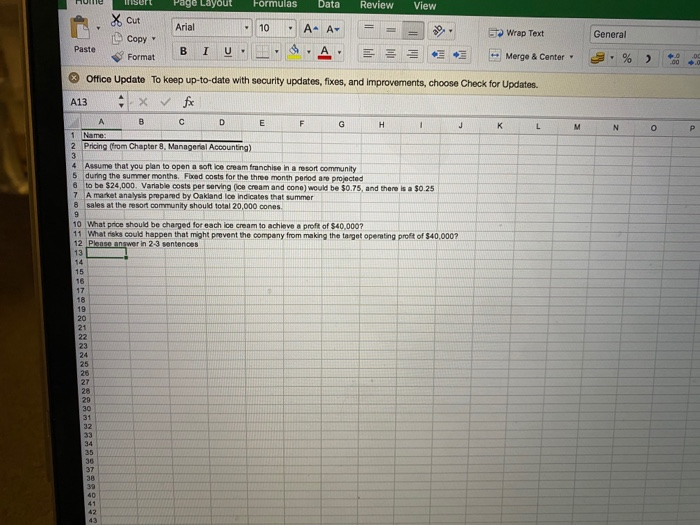Decrease font size with smaller A icon

tap(333, 29)
